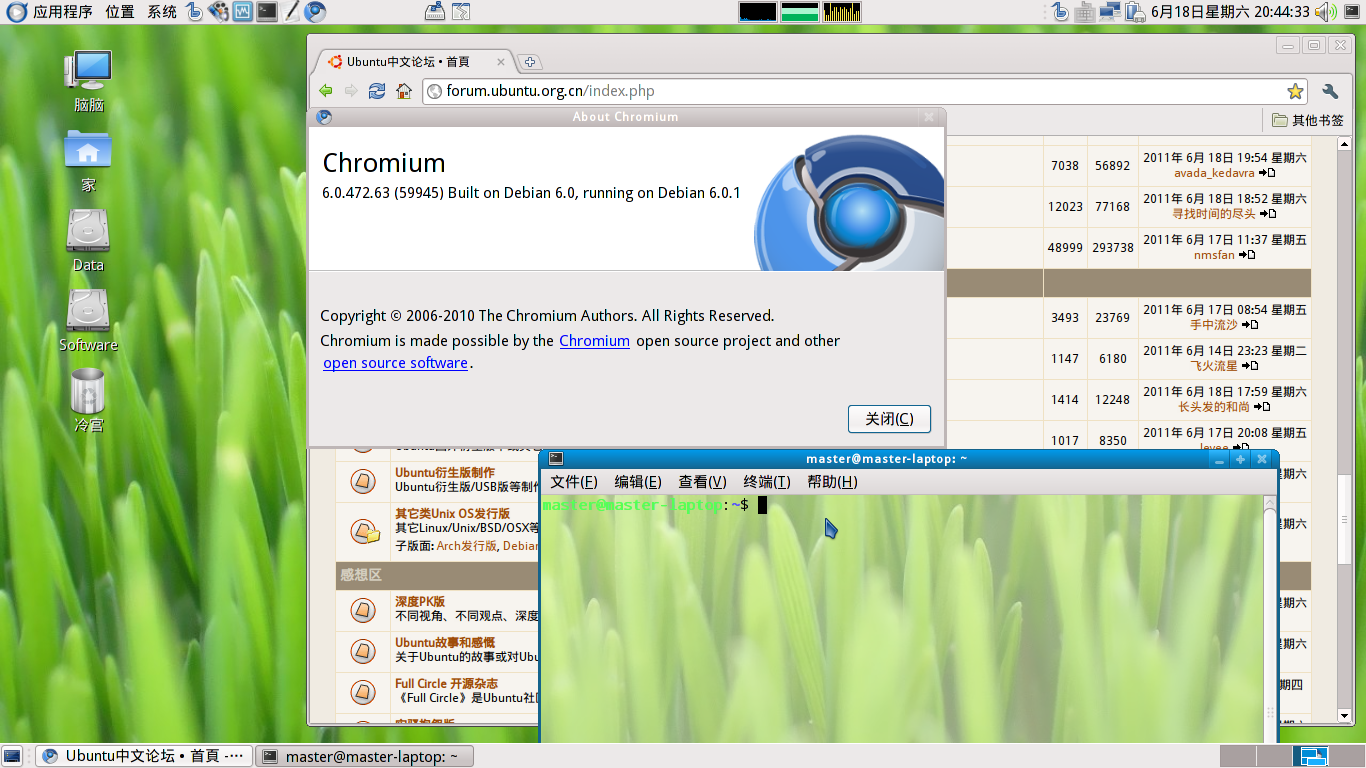Click the green memory monitor graph

799,12
